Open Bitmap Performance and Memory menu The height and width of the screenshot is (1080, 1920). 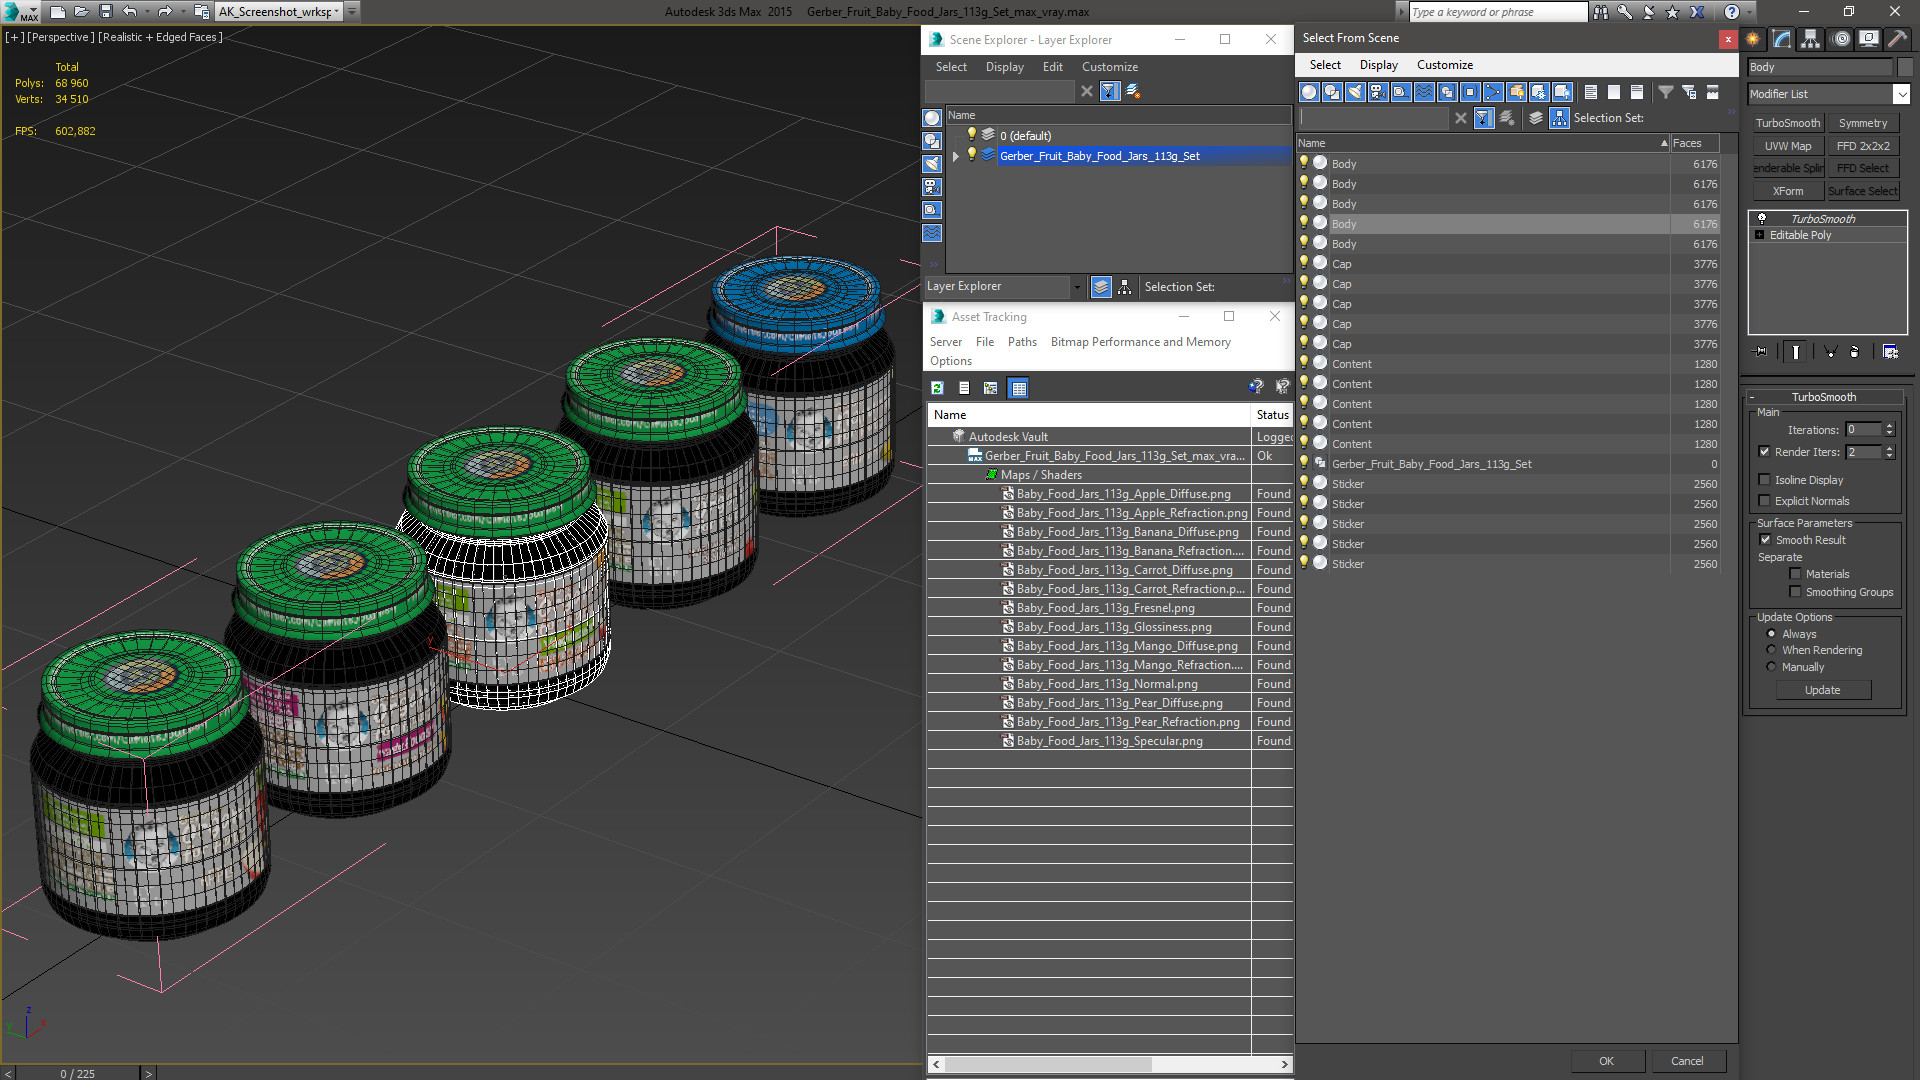[x=1140, y=342]
